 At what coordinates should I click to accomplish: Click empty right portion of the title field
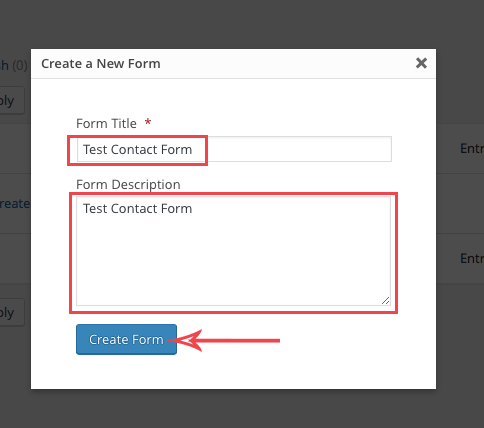(300, 149)
